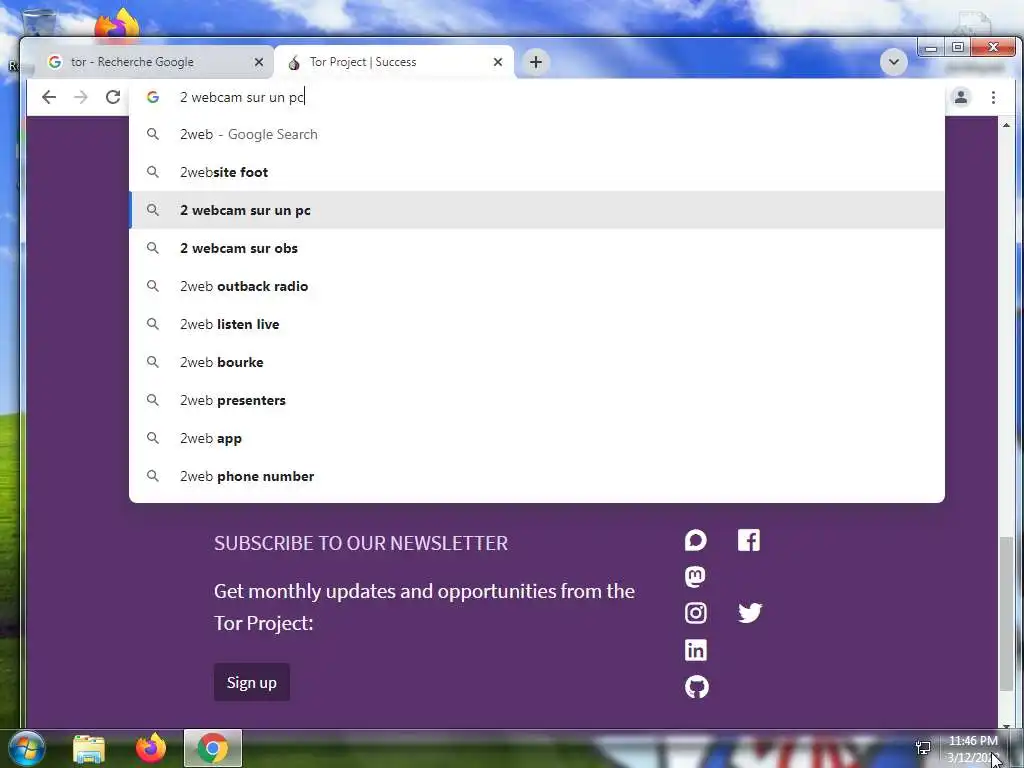Select '2web - Google Search' suggestion

coord(537,134)
